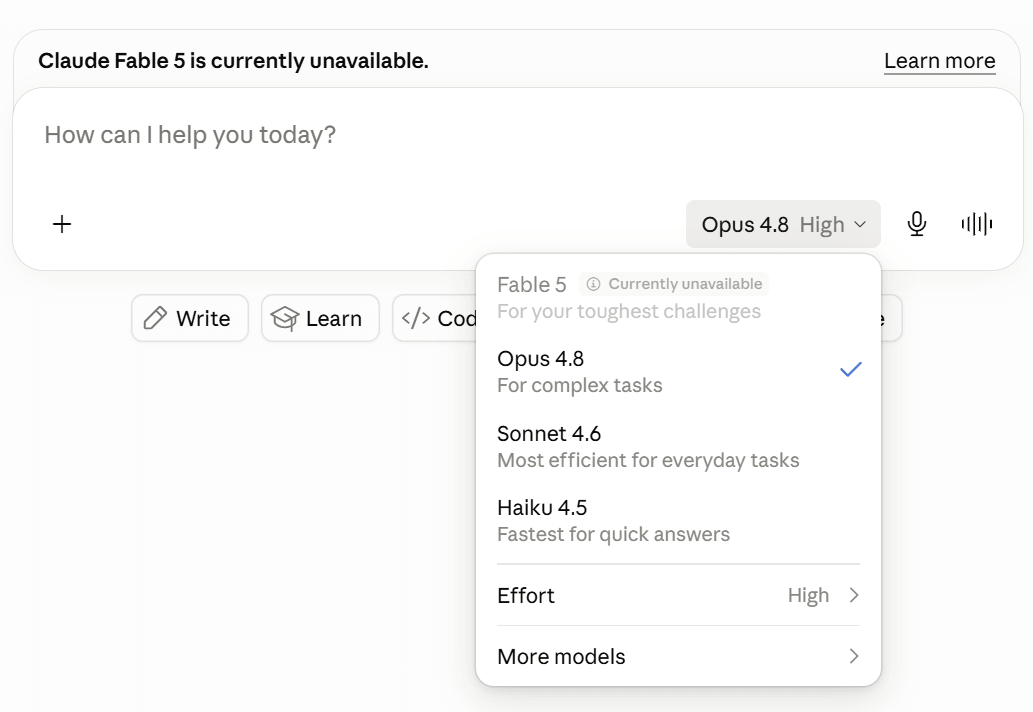This screenshot has width=1033, height=712.
Task: Click 'For your toughest challenges' description
Action: pyautogui.click(x=629, y=311)
